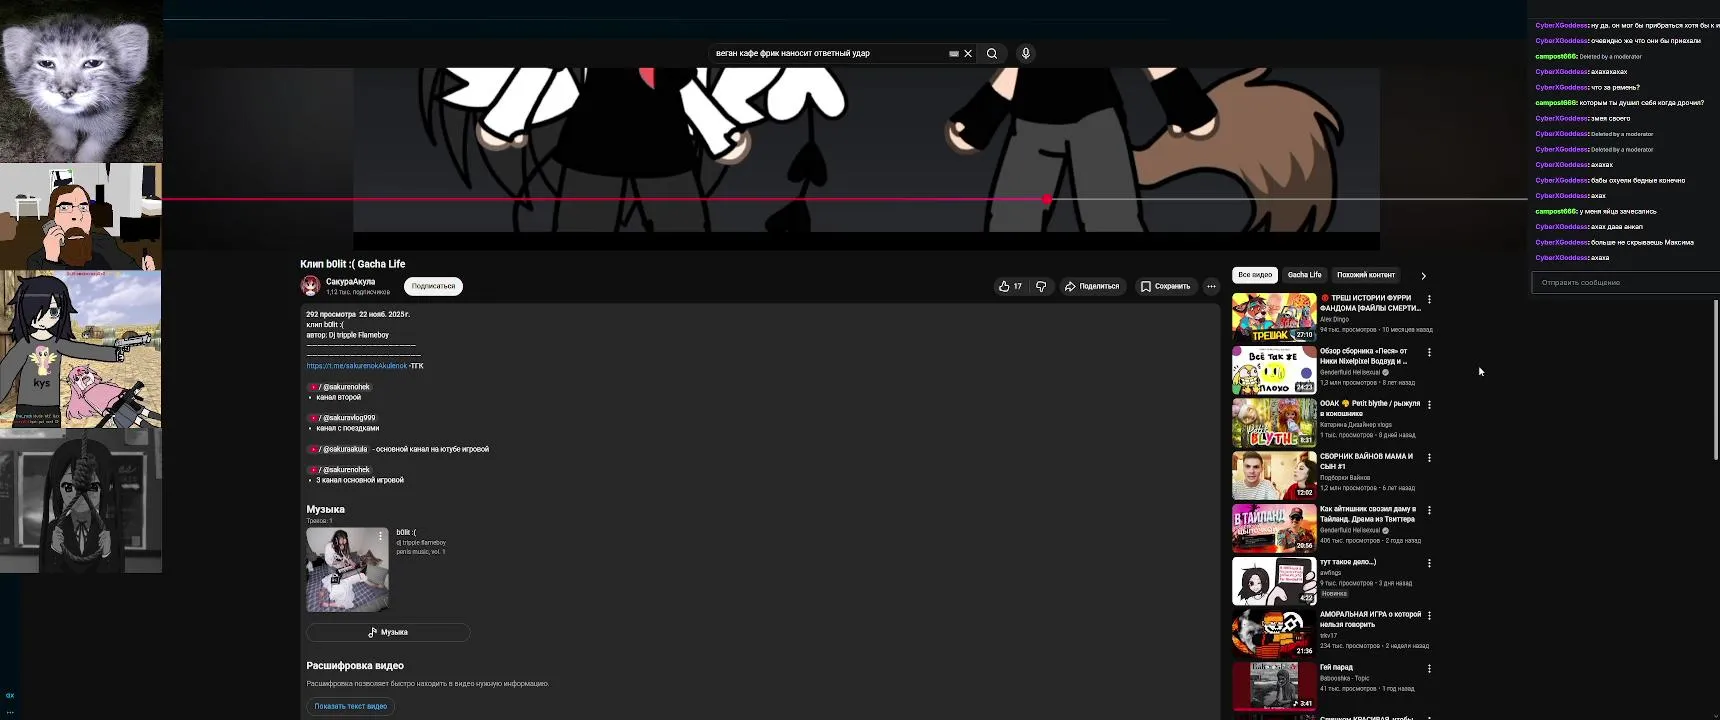
Task: Save the video with the Сохранить button
Action: tap(1166, 286)
